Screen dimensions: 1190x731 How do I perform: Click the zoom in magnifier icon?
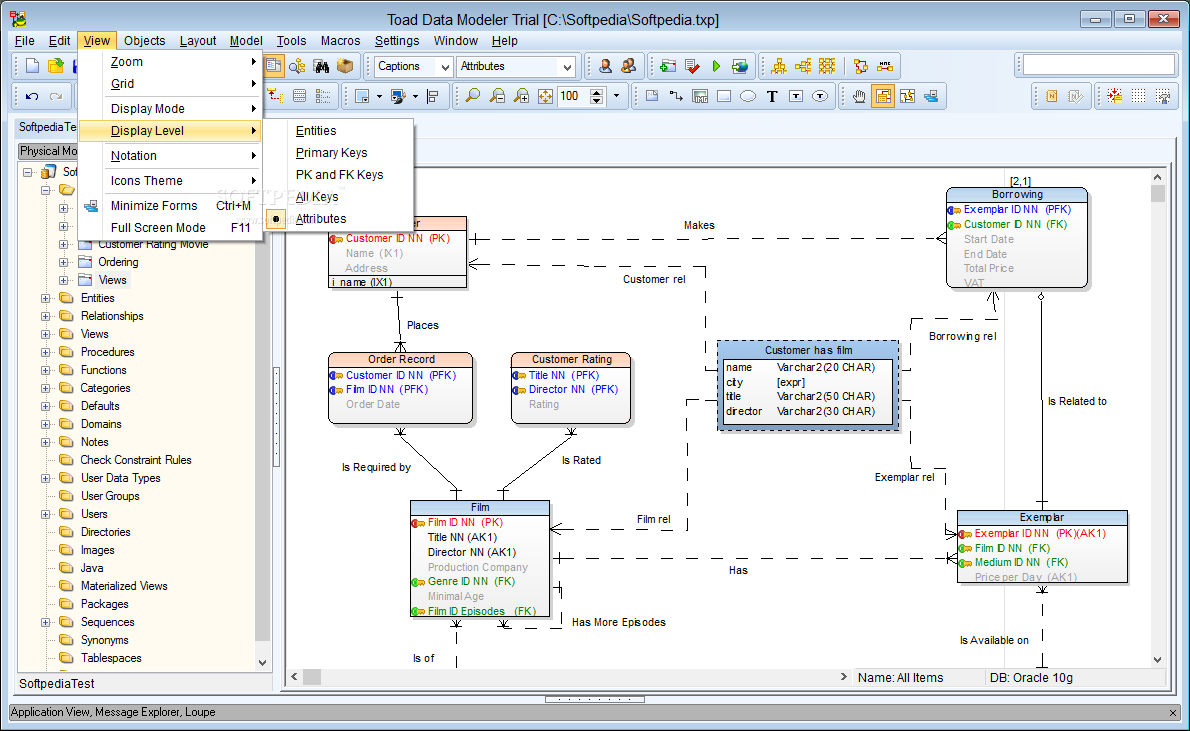tap(521, 96)
